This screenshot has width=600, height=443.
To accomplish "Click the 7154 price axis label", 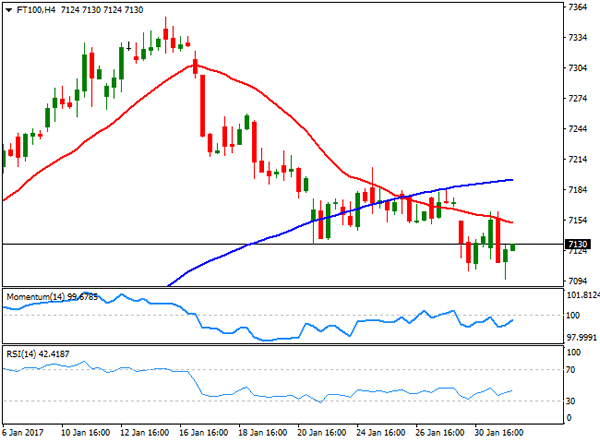I will click(577, 220).
